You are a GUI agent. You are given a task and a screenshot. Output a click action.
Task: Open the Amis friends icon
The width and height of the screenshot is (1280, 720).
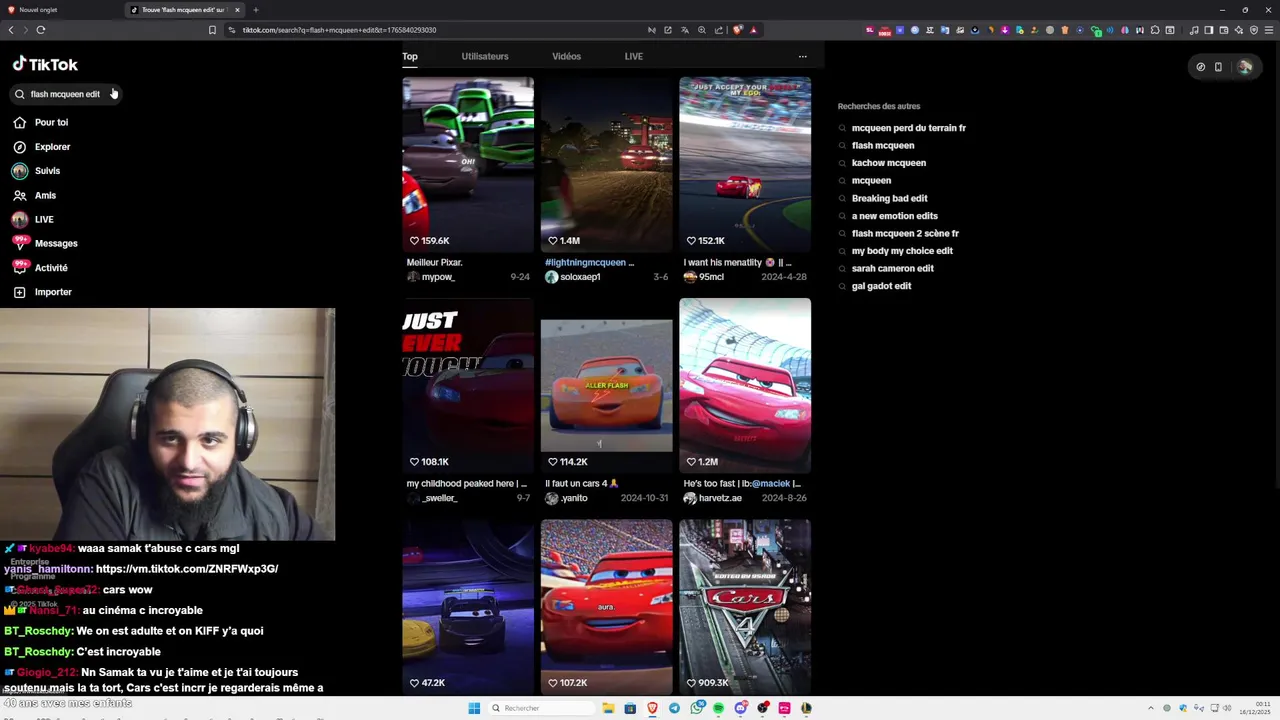[19, 195]
